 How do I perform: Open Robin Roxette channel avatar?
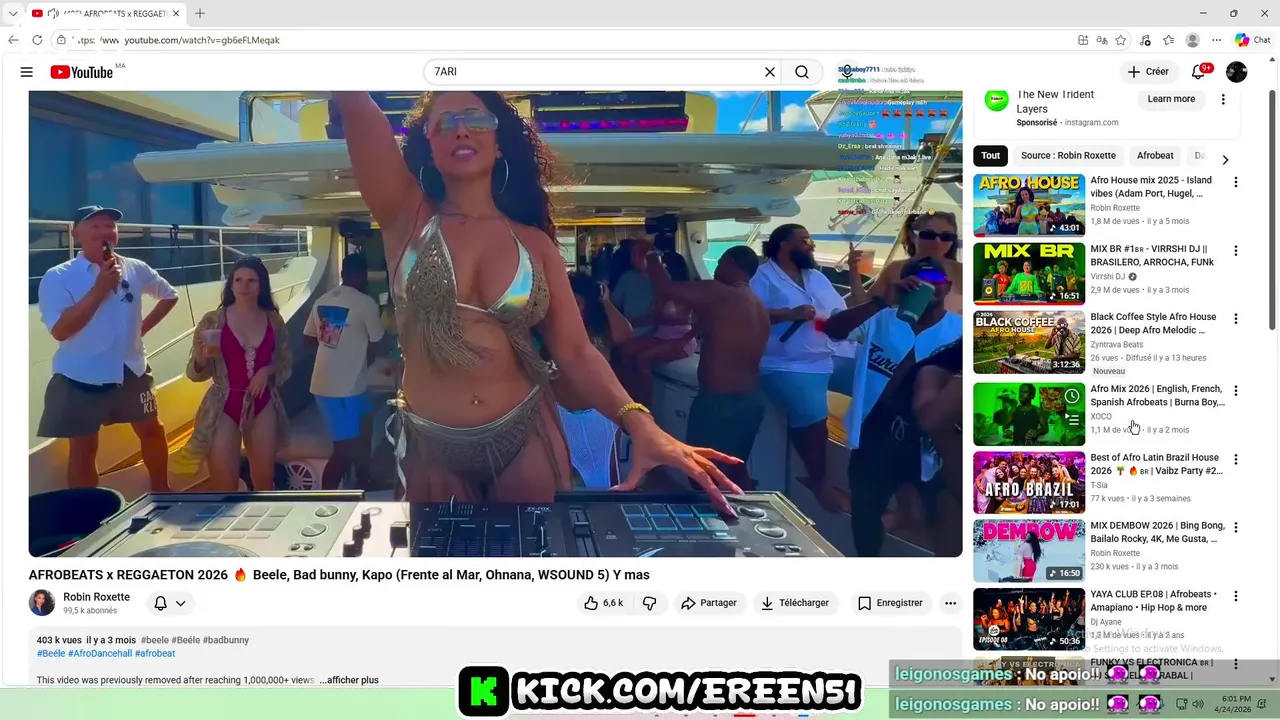pos(42,603)
